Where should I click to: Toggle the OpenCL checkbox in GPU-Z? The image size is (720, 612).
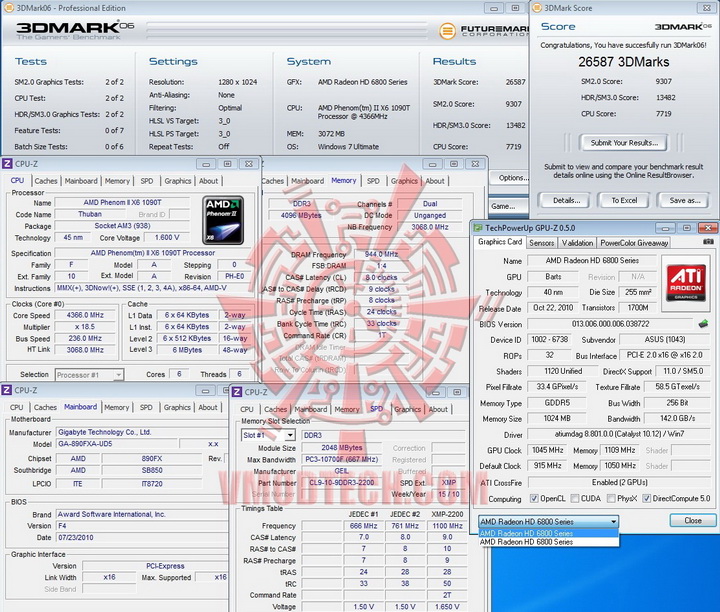pyautogui.click(x=534, y=498)
